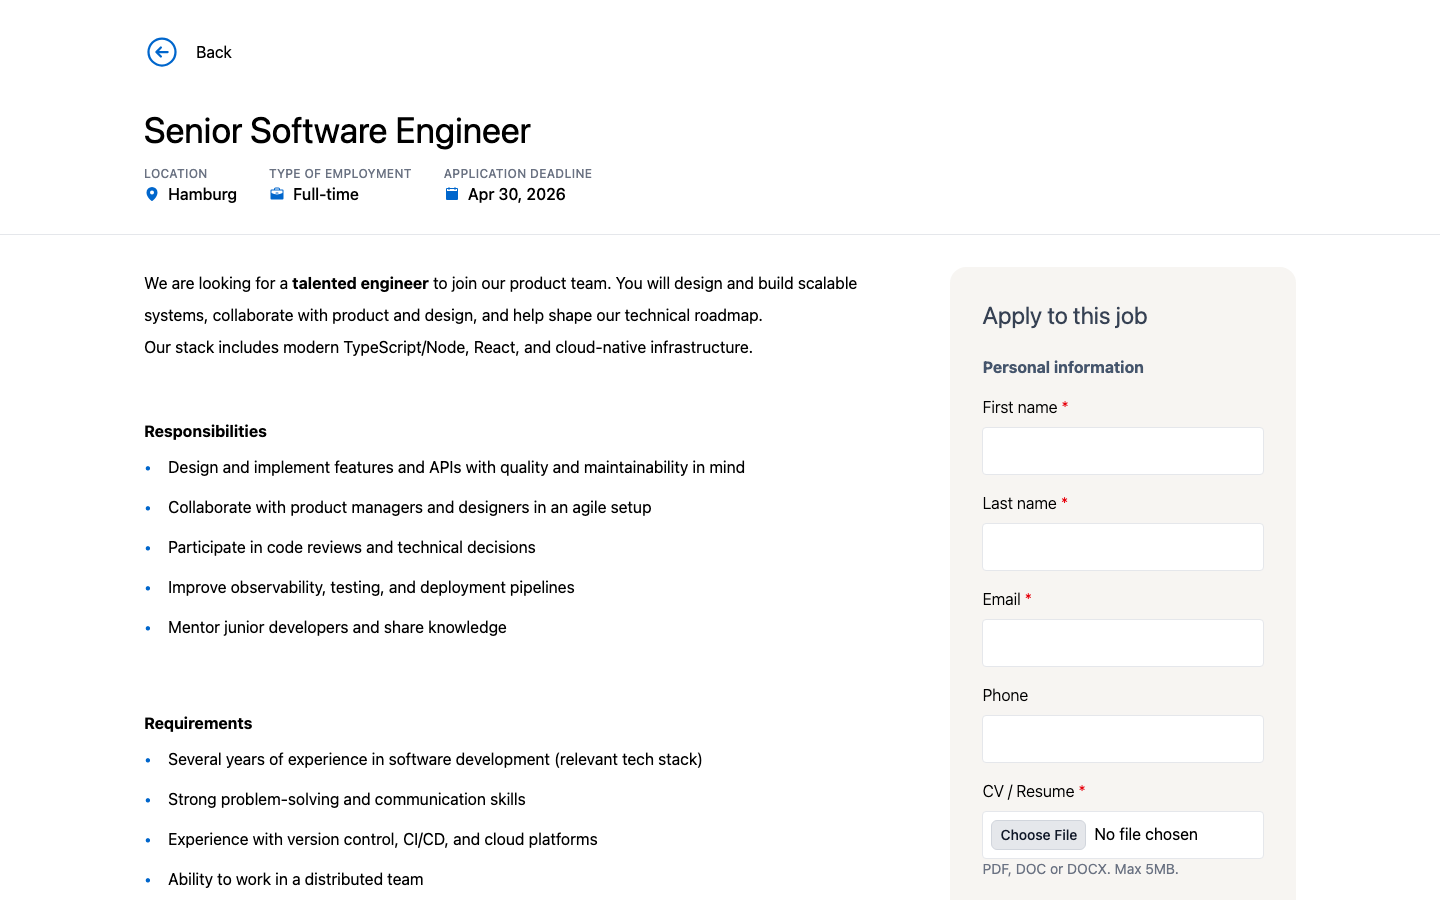Click 'Design and implement features' bullet text
Viewport: 1440px width, 900px height.
(x=456, y=467)
